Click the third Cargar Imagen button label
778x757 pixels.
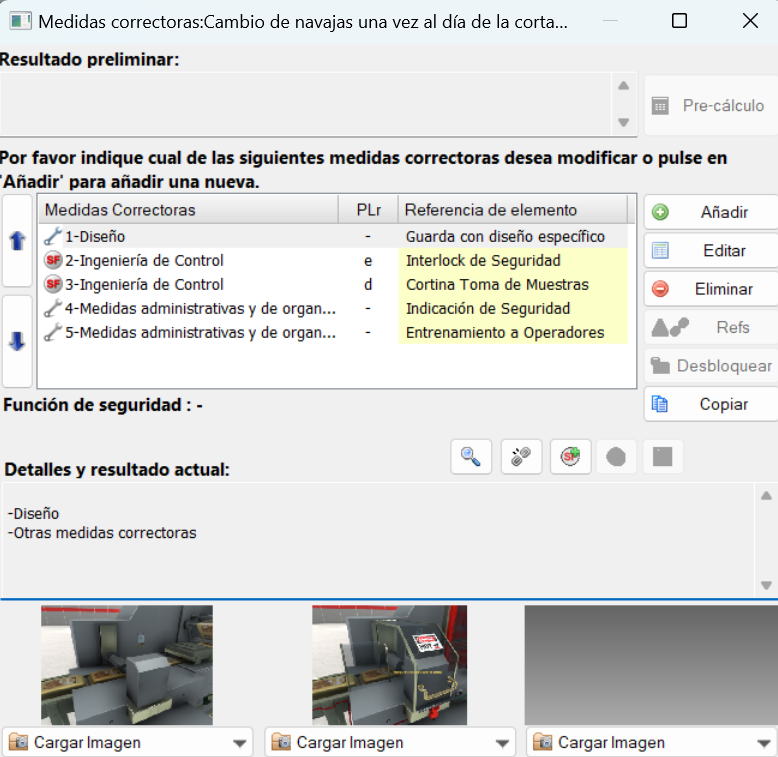[x=611, y=743]
